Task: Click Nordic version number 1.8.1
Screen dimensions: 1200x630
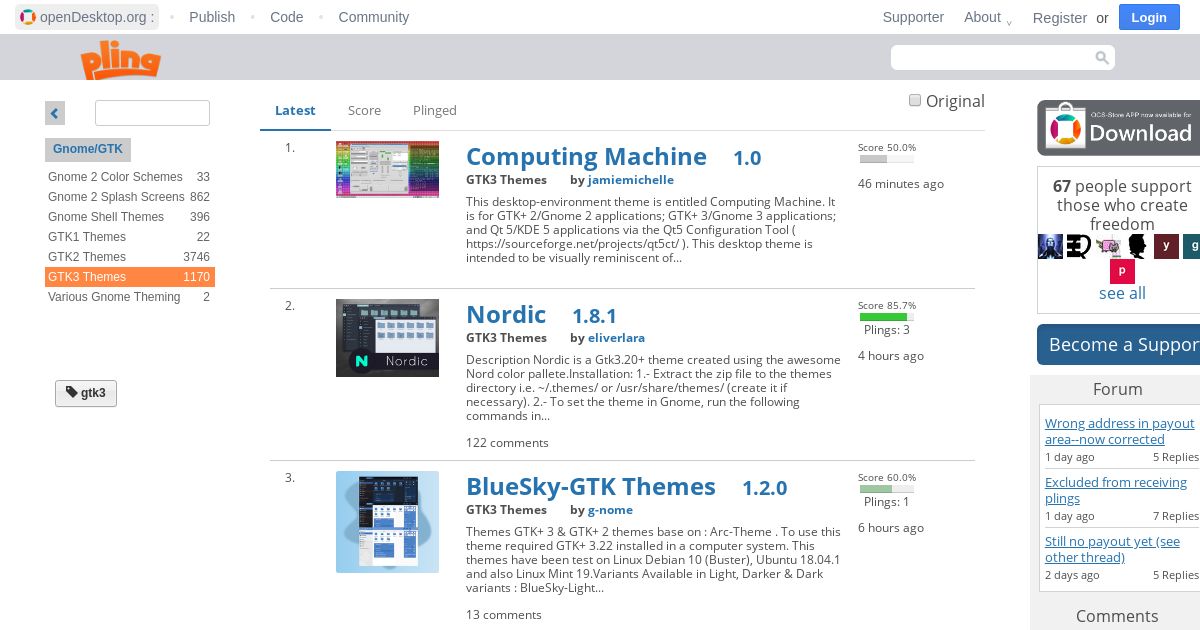Action: coord(594,316)
